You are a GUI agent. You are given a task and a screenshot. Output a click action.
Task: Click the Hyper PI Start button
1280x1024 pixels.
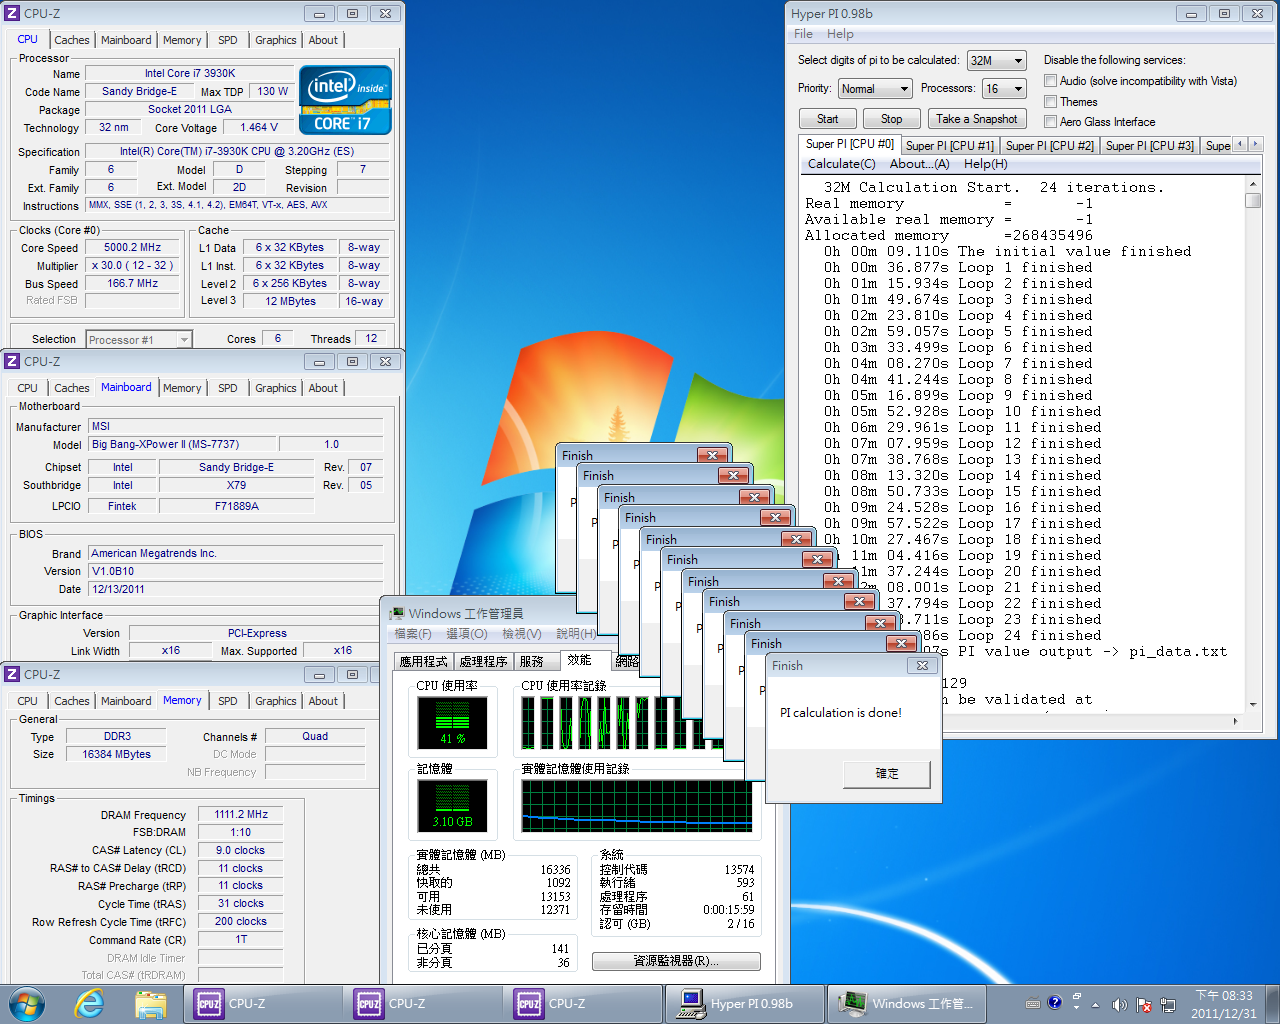point(827,119)
